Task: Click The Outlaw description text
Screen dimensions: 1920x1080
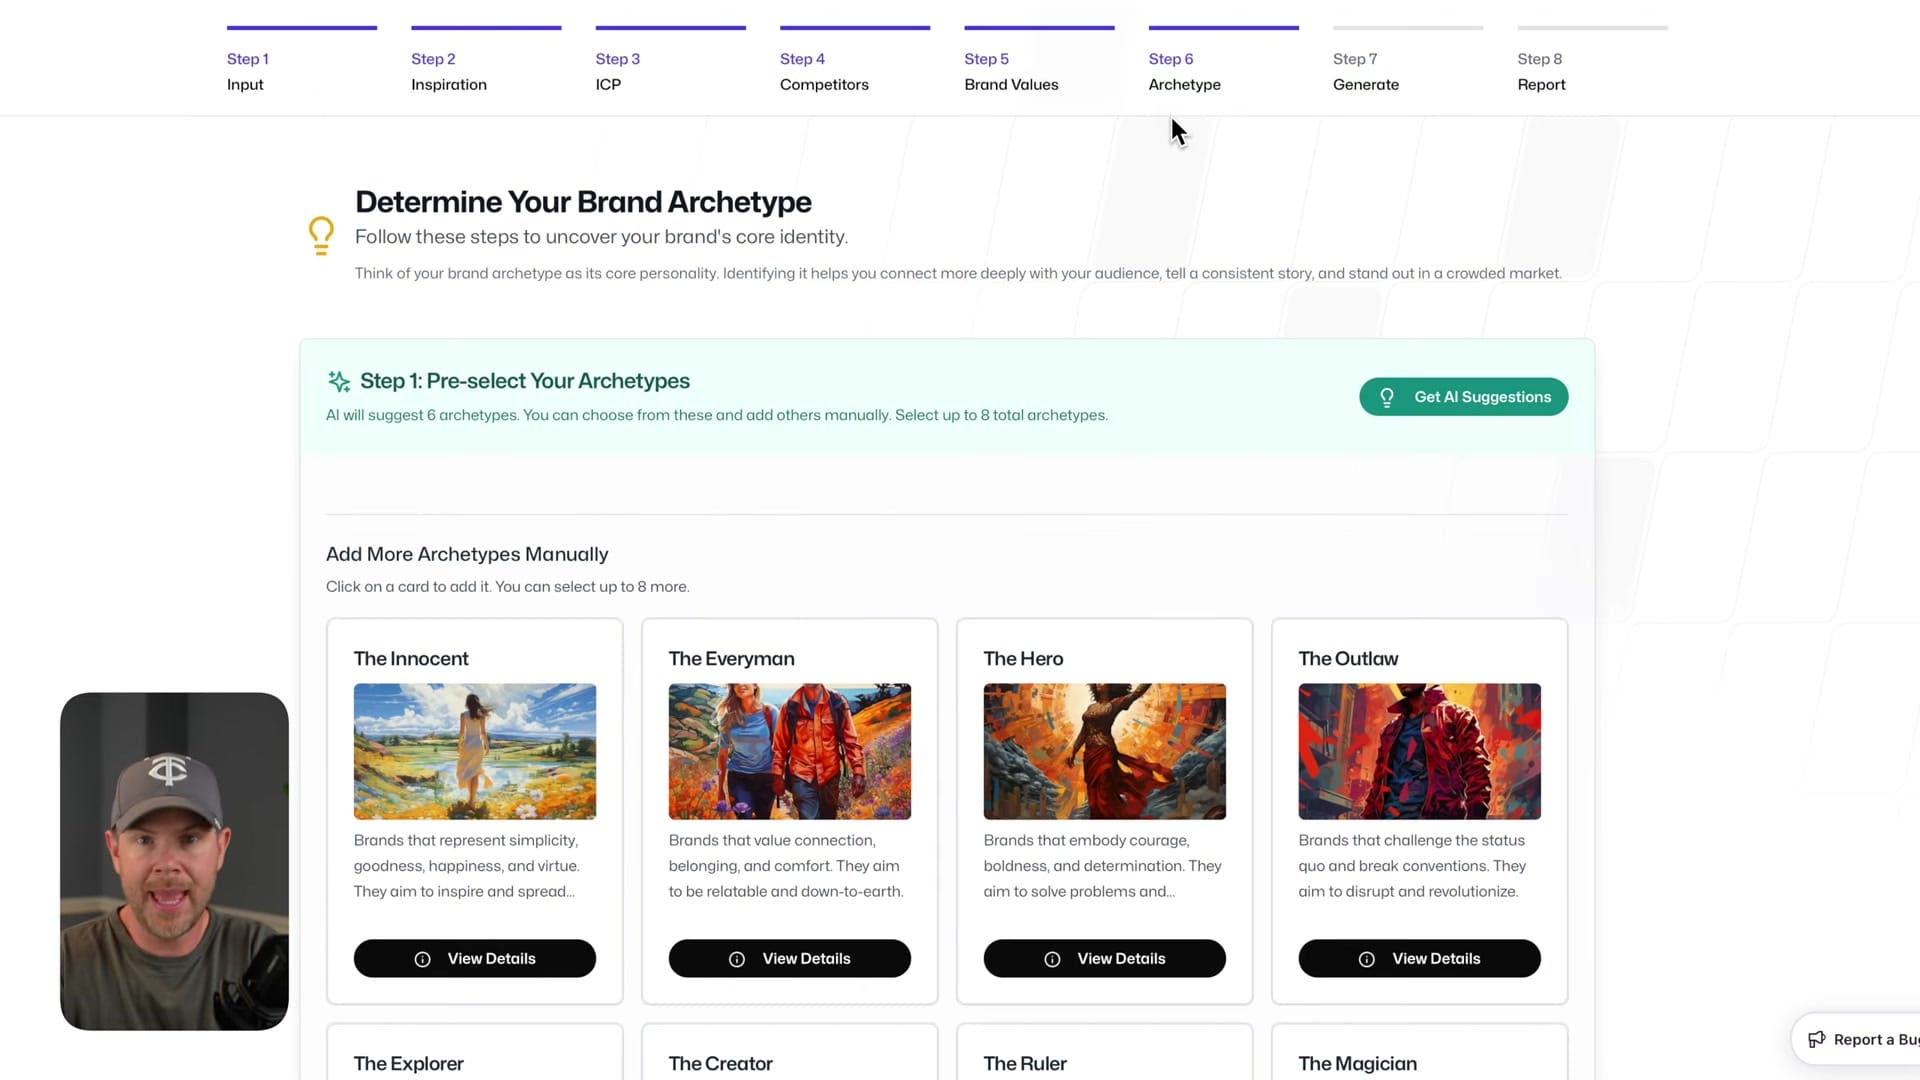Action: (1412, 866)
